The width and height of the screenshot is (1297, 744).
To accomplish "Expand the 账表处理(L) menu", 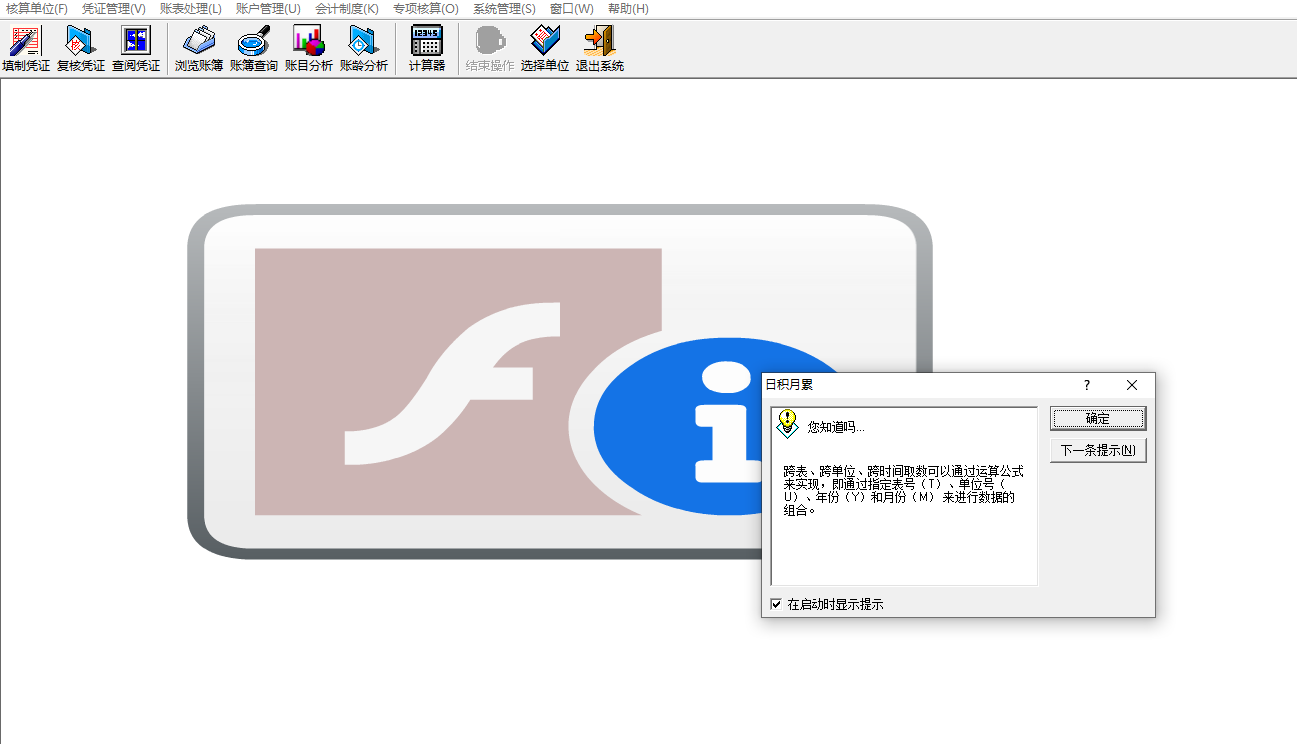I will pyautogui.click(x=190, y=9).
